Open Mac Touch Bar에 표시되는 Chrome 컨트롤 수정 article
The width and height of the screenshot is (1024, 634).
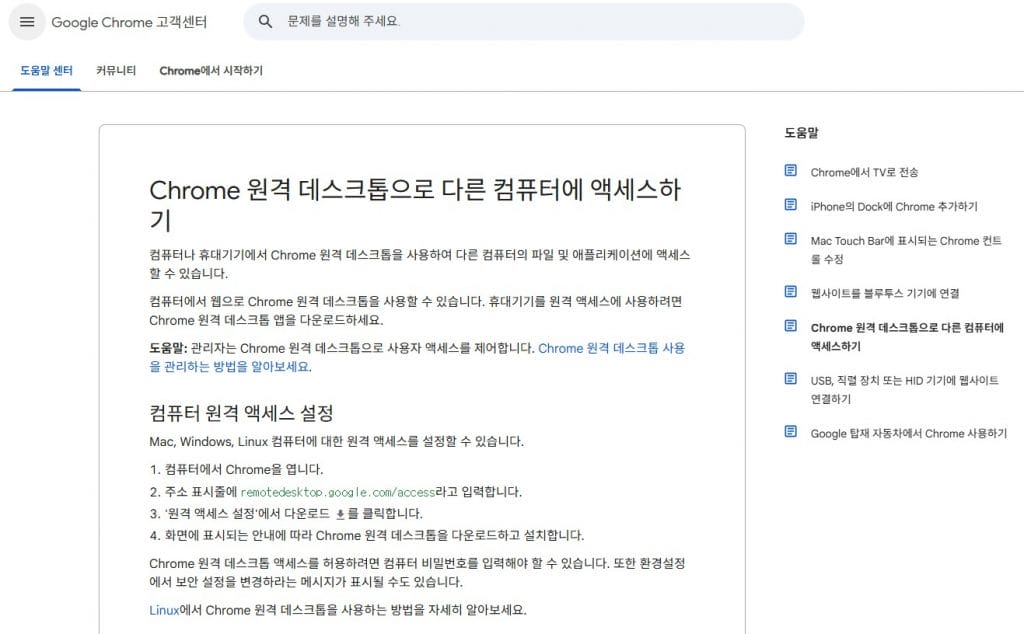coord(906,250)
